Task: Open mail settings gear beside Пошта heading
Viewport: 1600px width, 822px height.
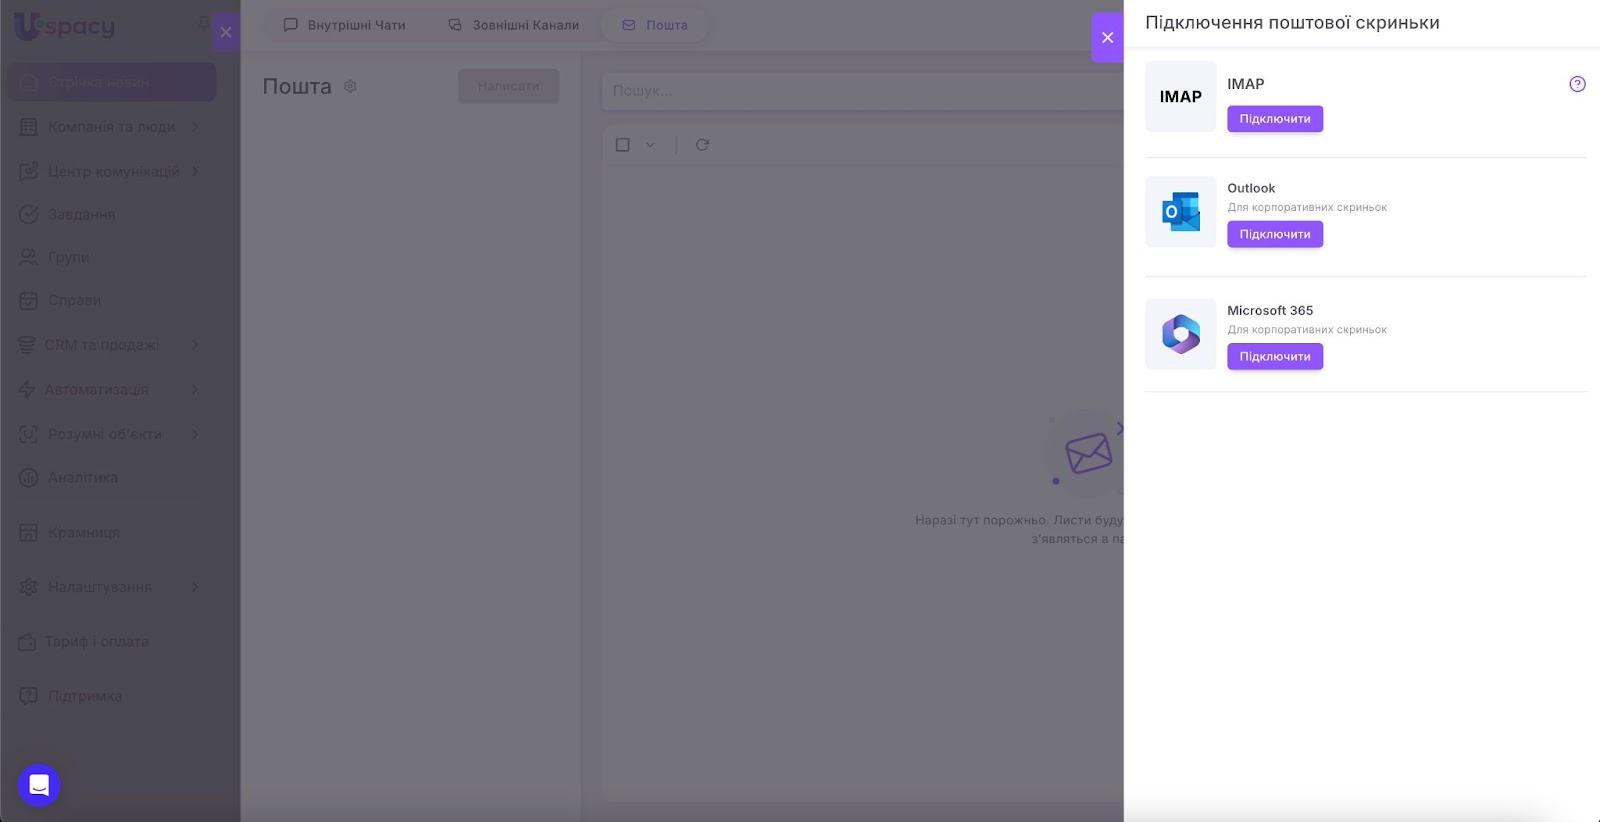Action: click(x=350, y=86)
